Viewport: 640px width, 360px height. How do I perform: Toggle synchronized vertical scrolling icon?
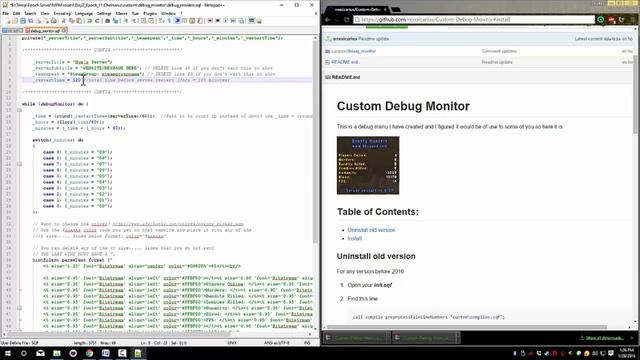(143, 20)
